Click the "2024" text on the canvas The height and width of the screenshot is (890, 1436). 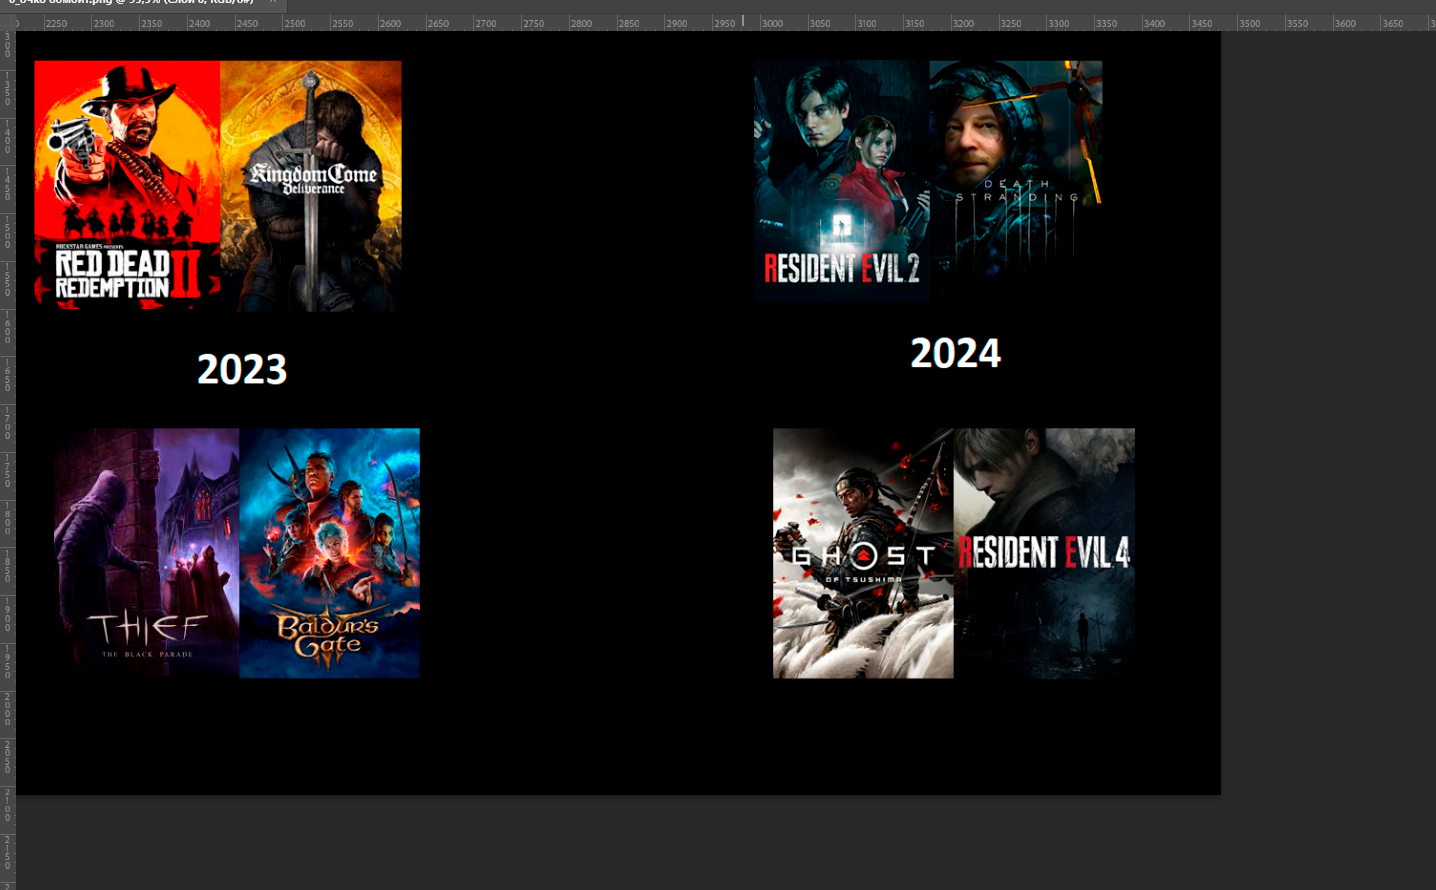coord(955,353)
